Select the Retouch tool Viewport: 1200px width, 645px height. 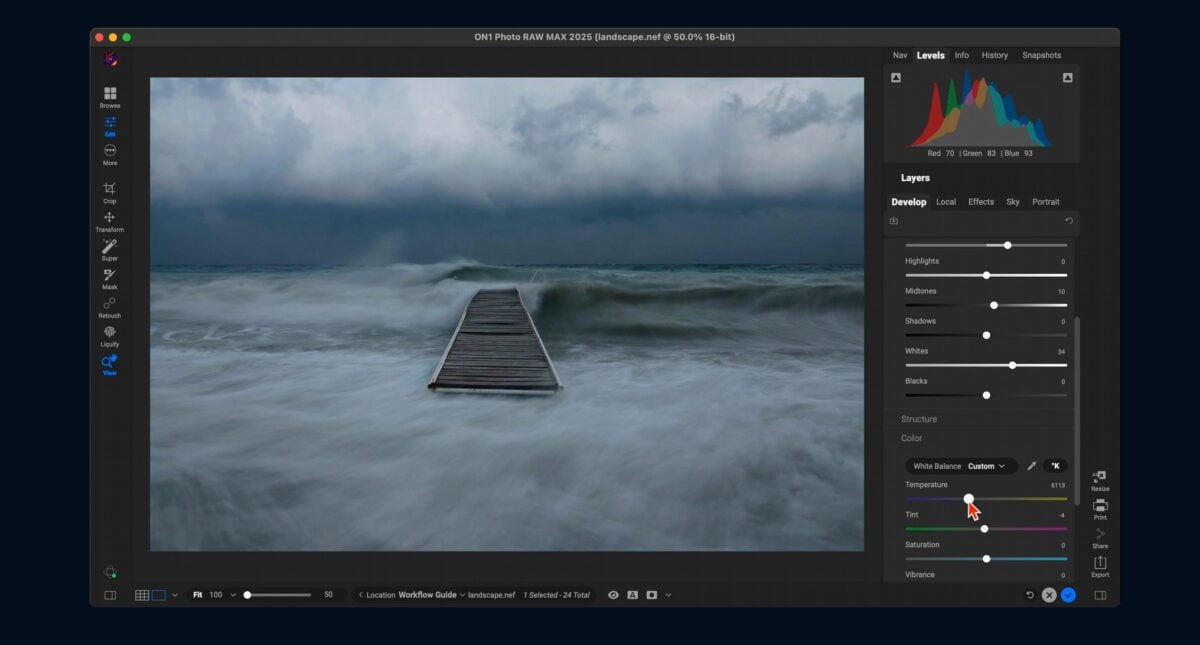click(110, 307)
